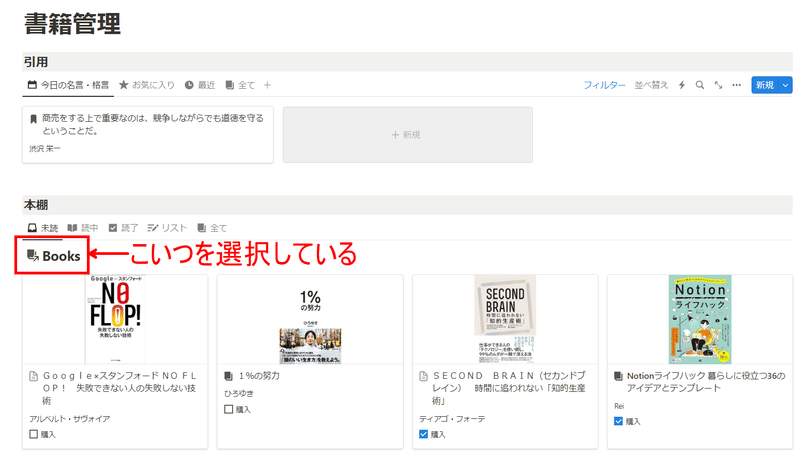This screenshot has width=800, height=453.
Task: Open the quote card by 渋沢 栄一
Action: (x=148, y=135)
